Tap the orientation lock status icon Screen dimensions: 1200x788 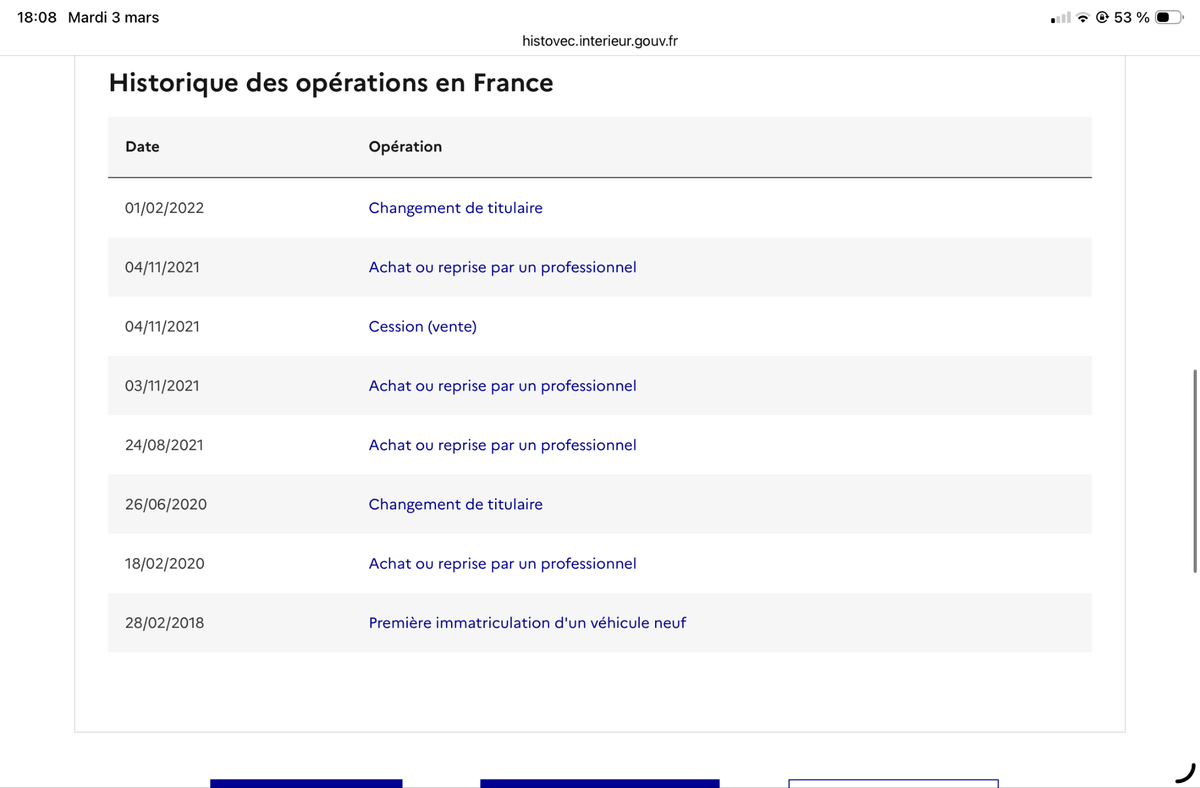click(x=1103, y=17)
